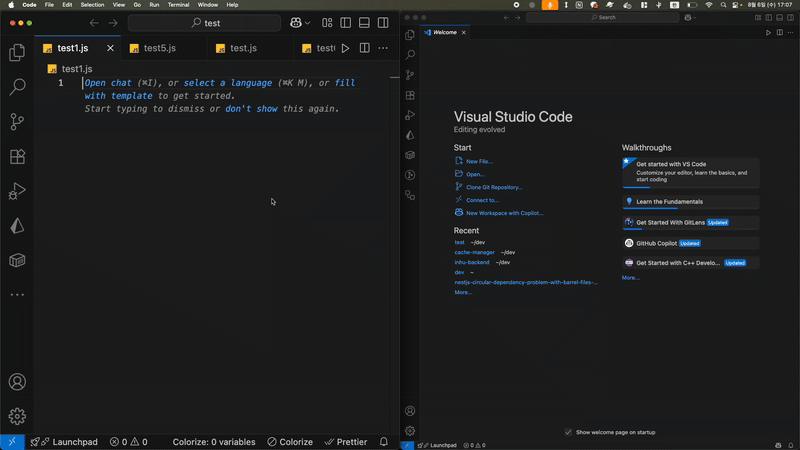Open Accounts icon in left activity bar
This screenshot has height=450, width=800.
coord(17,382)
